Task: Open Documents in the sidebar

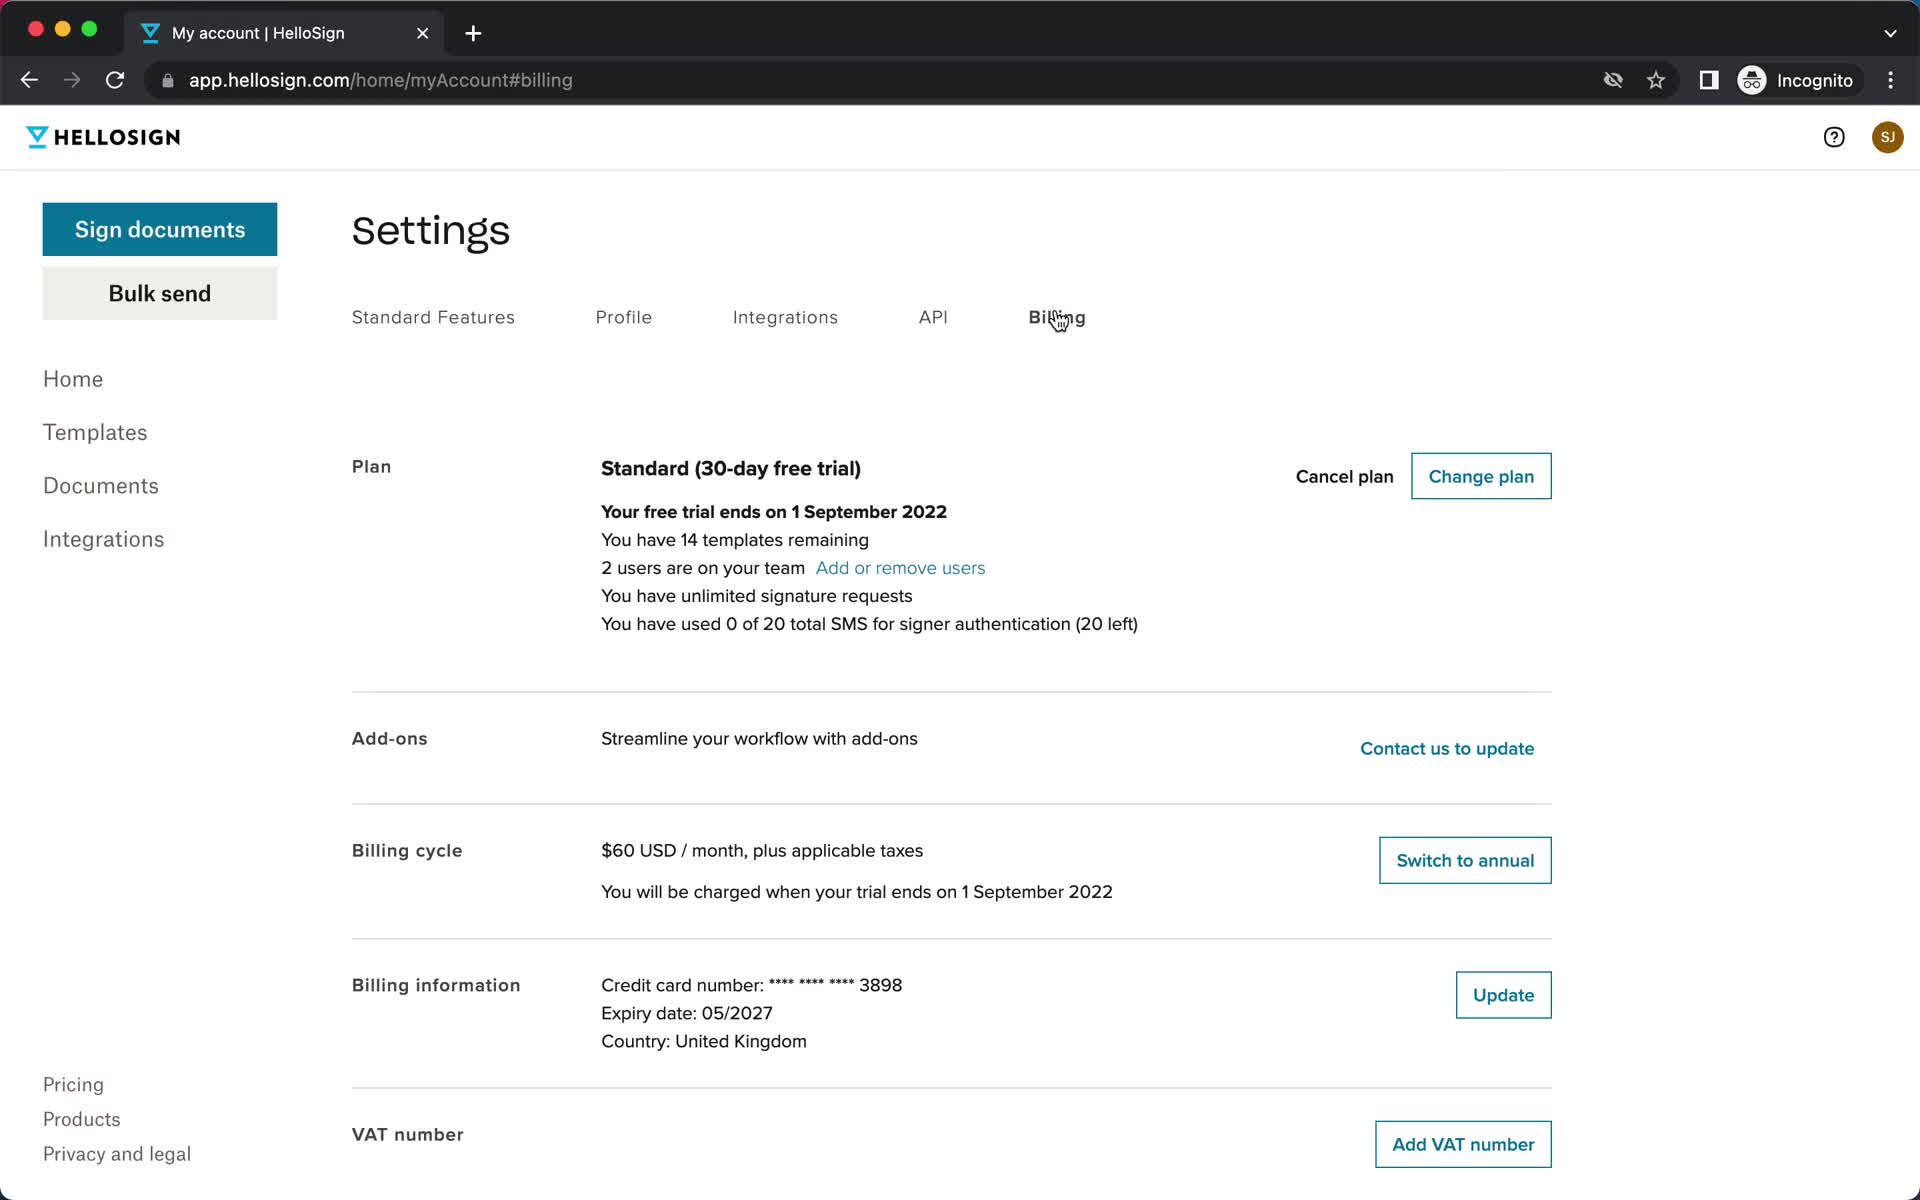Action: [101, 485]
